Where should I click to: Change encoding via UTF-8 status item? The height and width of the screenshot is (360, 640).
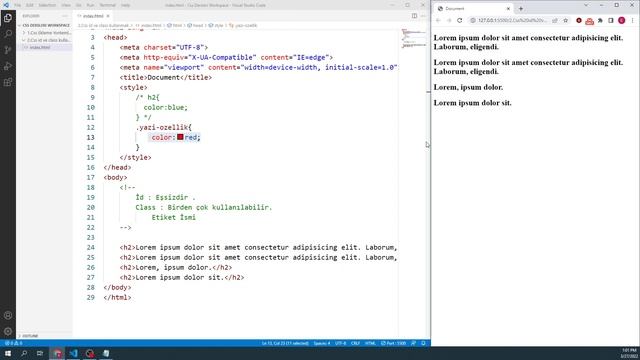click(340, 343)
